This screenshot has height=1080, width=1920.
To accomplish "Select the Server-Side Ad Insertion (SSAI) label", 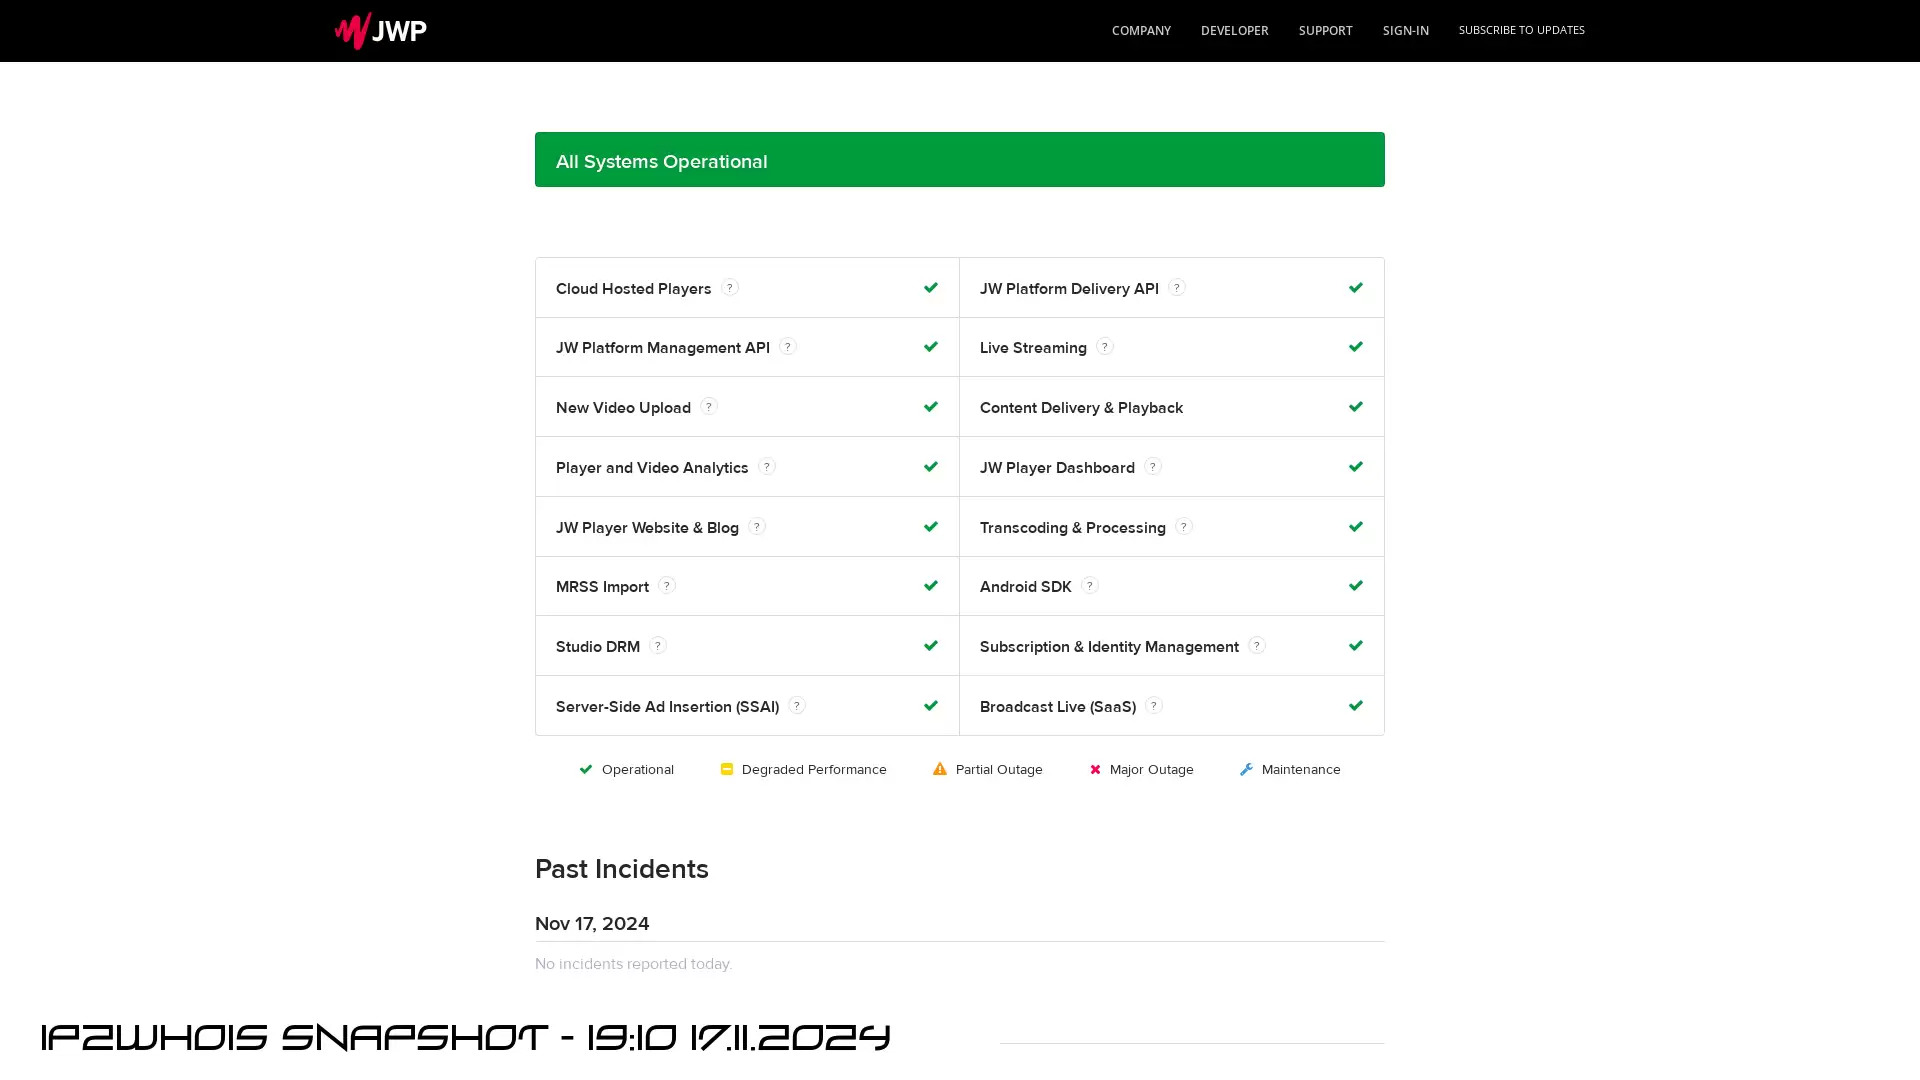I will coord(667,707).
